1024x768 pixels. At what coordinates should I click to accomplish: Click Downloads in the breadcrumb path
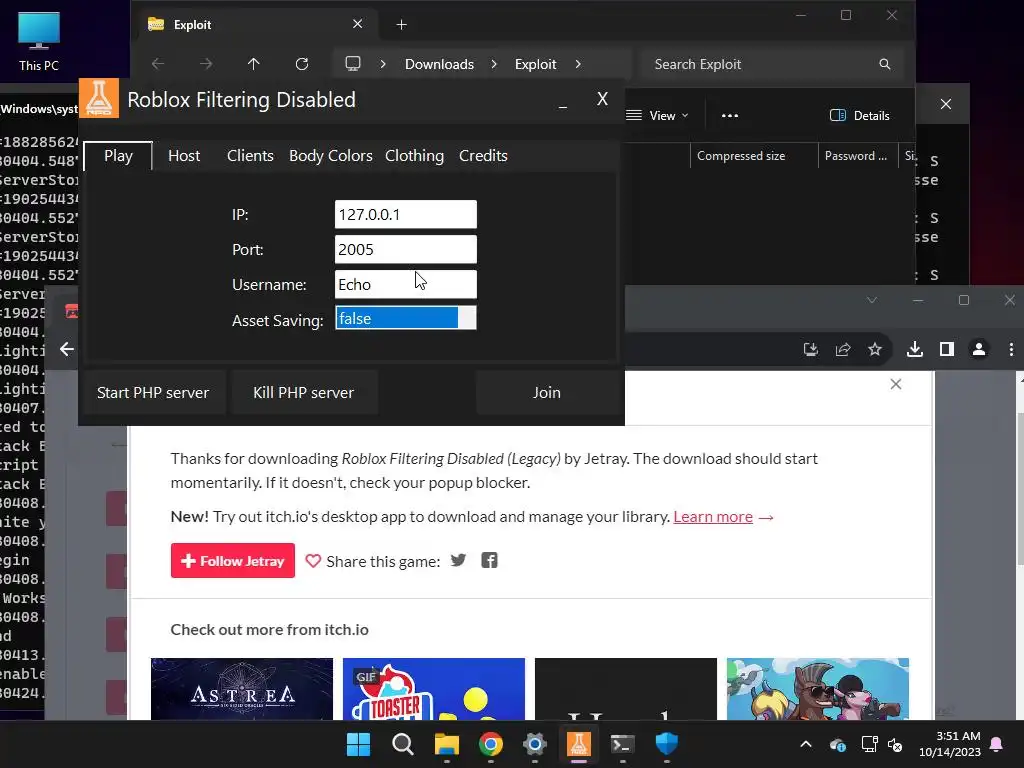click(x=440, y=64)
